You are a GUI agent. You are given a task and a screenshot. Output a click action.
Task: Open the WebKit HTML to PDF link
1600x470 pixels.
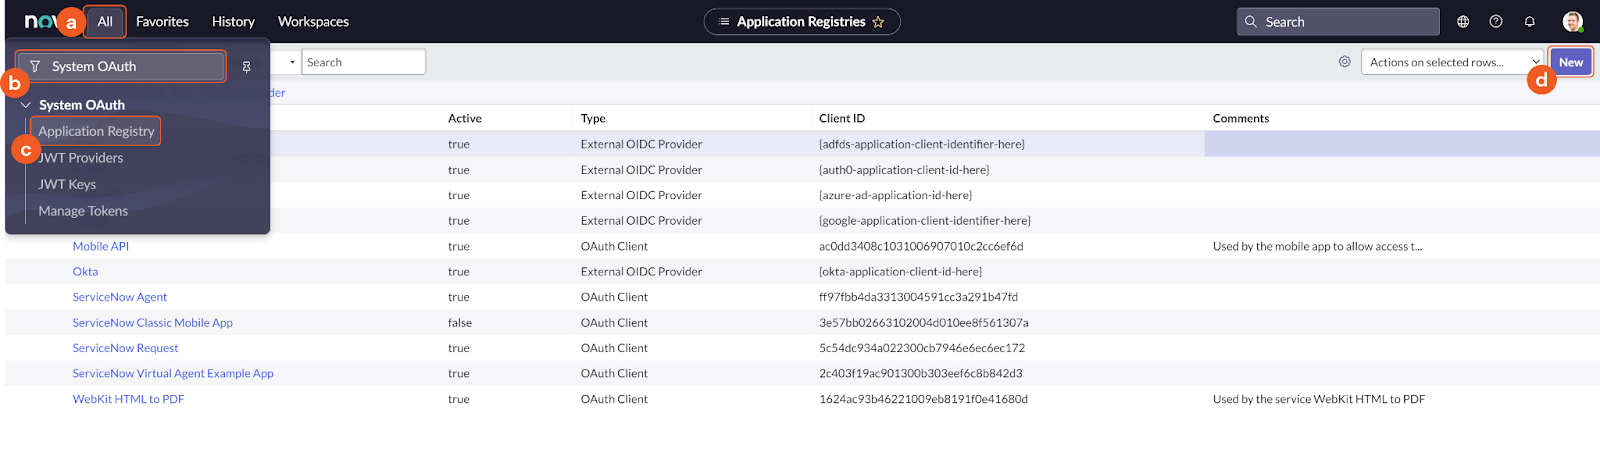click(x=128, y=399)
